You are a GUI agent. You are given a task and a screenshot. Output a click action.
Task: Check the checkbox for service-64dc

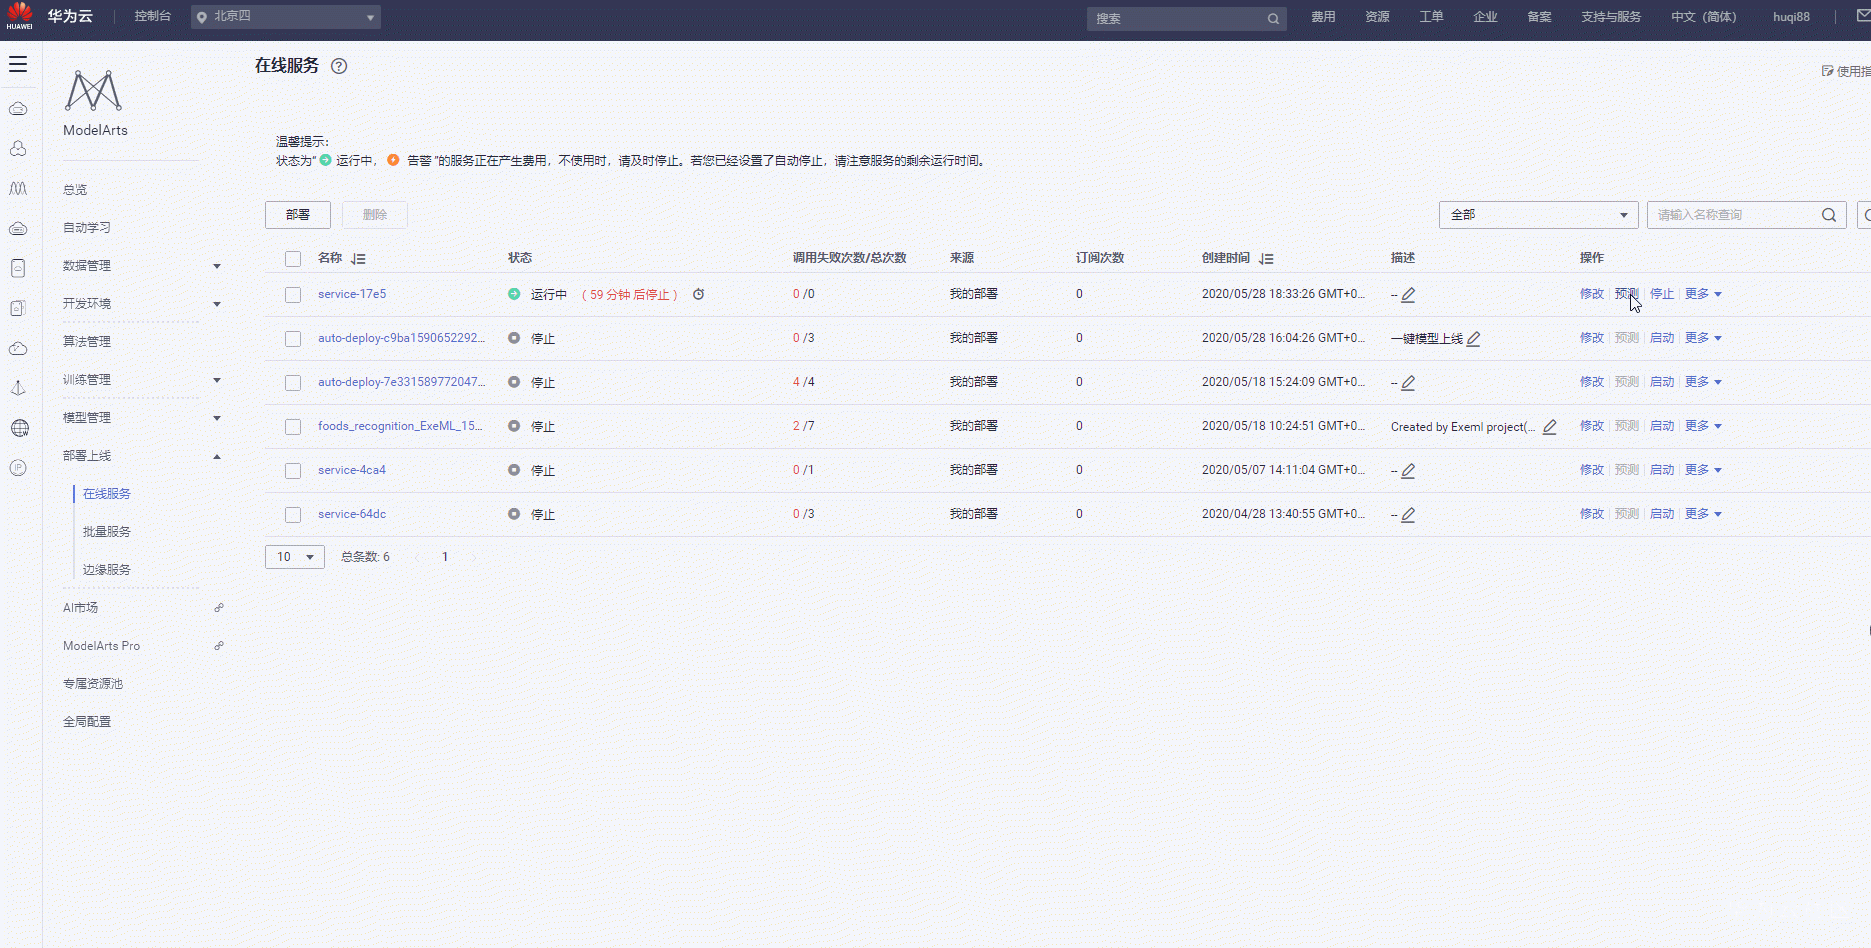[x=293, y=514]
